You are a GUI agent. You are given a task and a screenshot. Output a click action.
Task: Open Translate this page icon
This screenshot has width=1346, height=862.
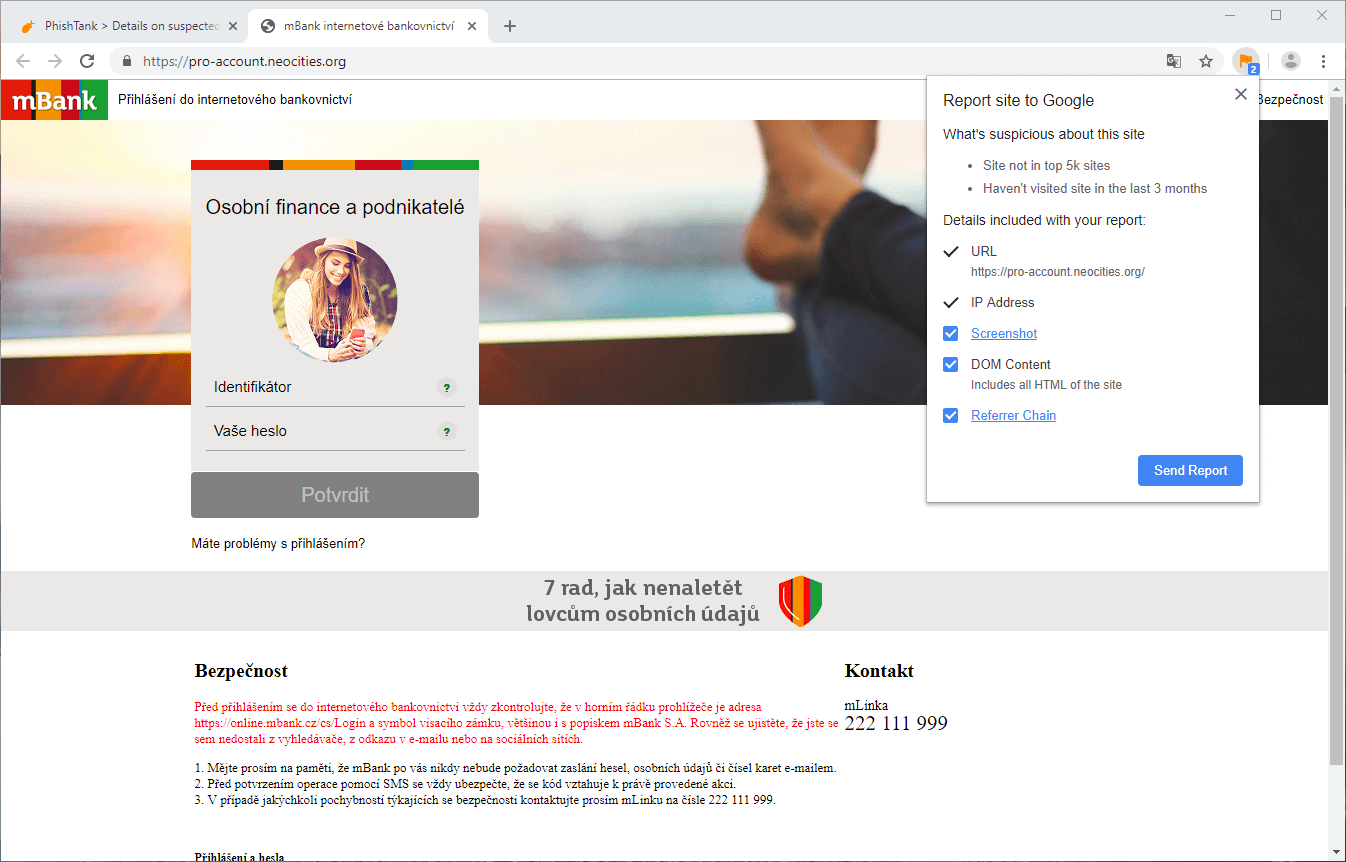click(x=1174, y=61)
